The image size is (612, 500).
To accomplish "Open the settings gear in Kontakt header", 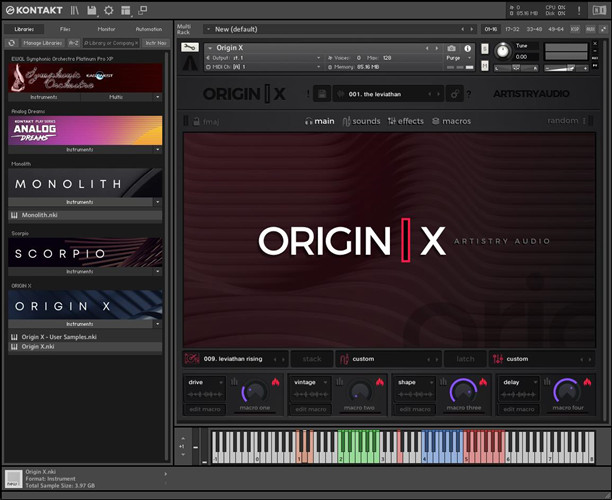I will coord(109,10).
